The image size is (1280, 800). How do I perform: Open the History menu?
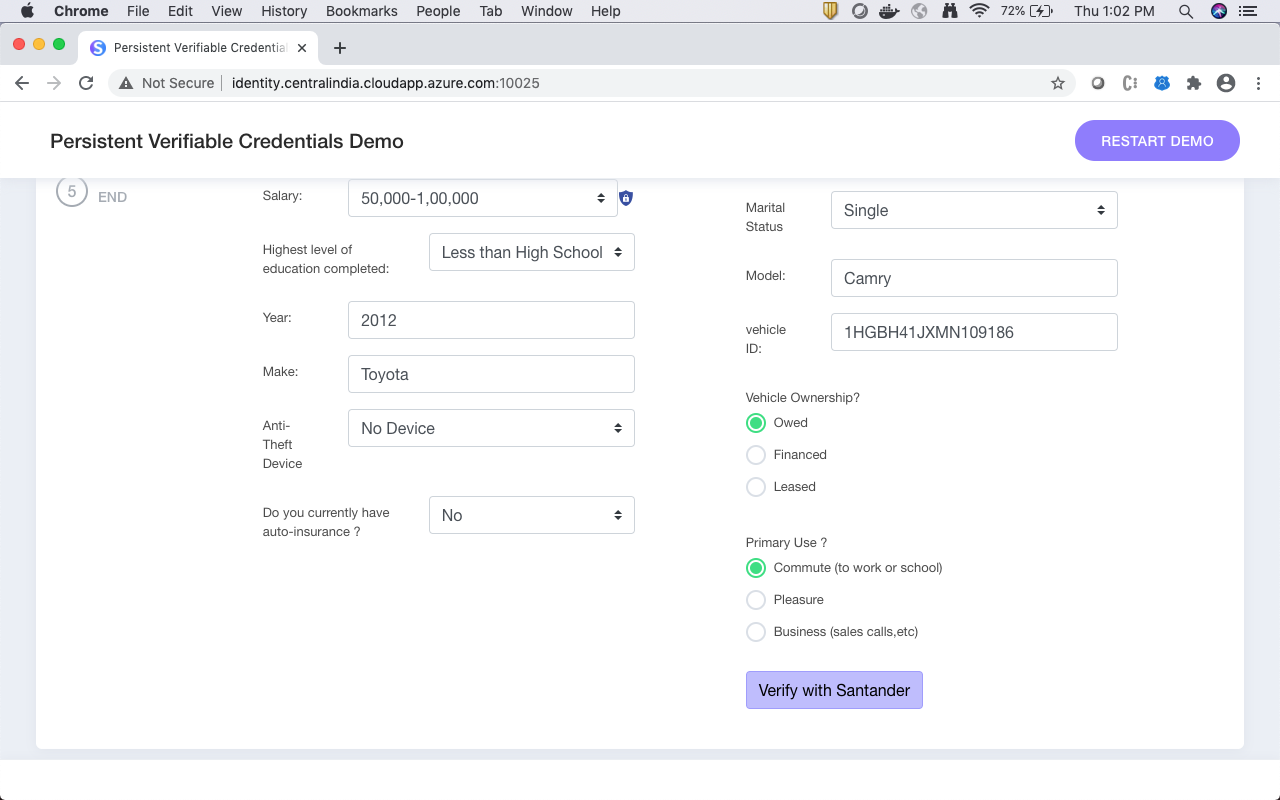[284, 11]
